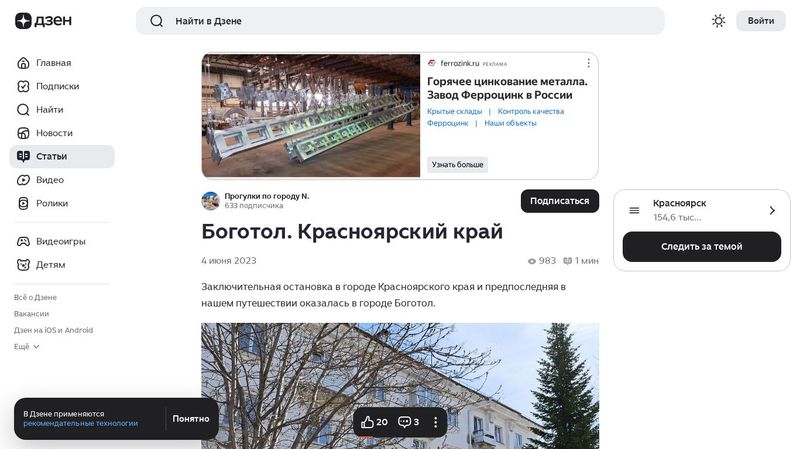Screen dimensions: 800x449
Task: Expand Красноярск topic with chevron arrow
Action: pos(772,210)
